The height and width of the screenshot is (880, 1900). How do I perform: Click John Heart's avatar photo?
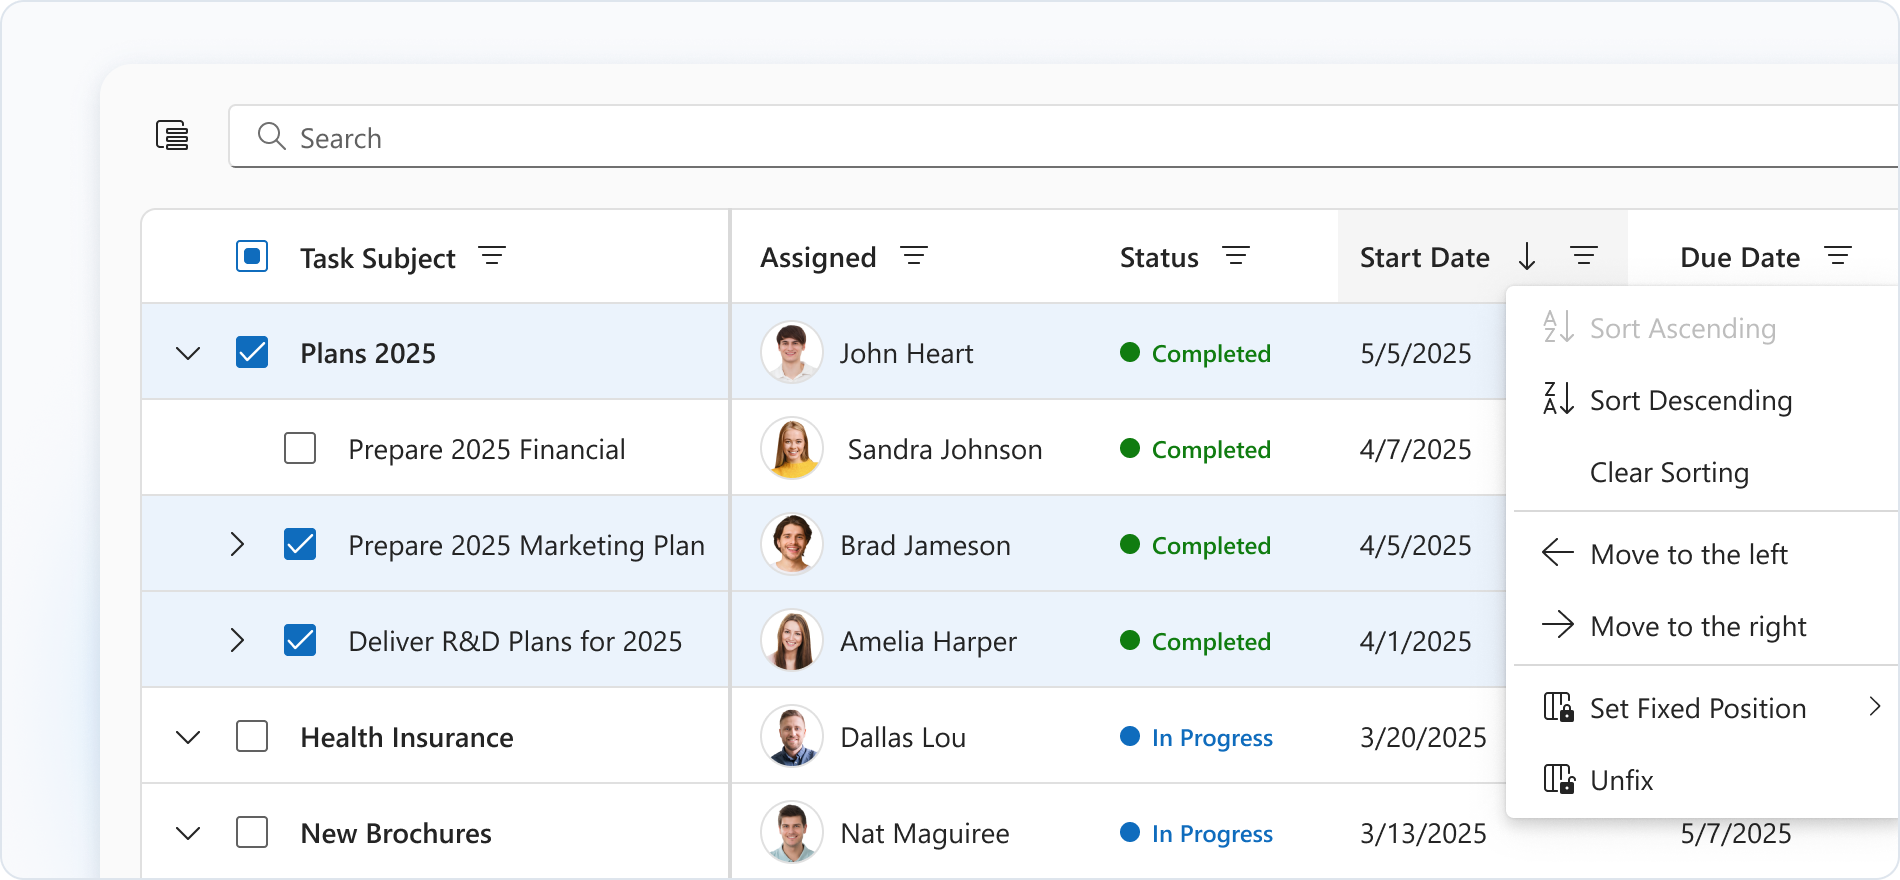[x=791, y=352]
